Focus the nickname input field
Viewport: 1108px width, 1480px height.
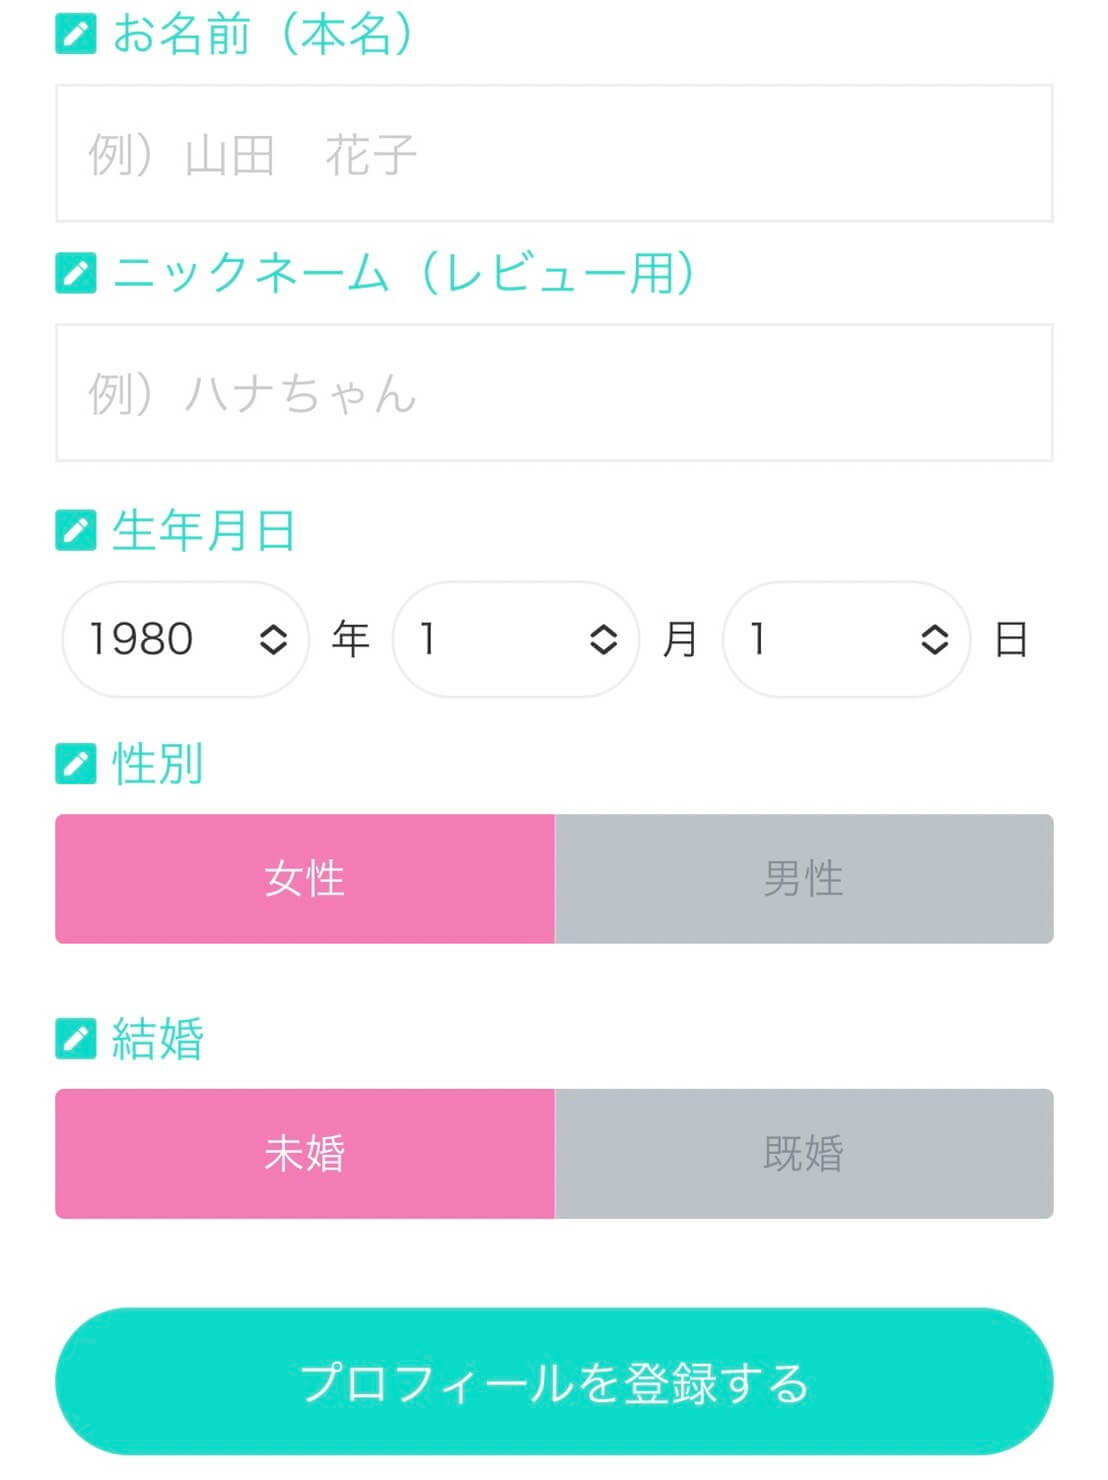pos(554,393)
